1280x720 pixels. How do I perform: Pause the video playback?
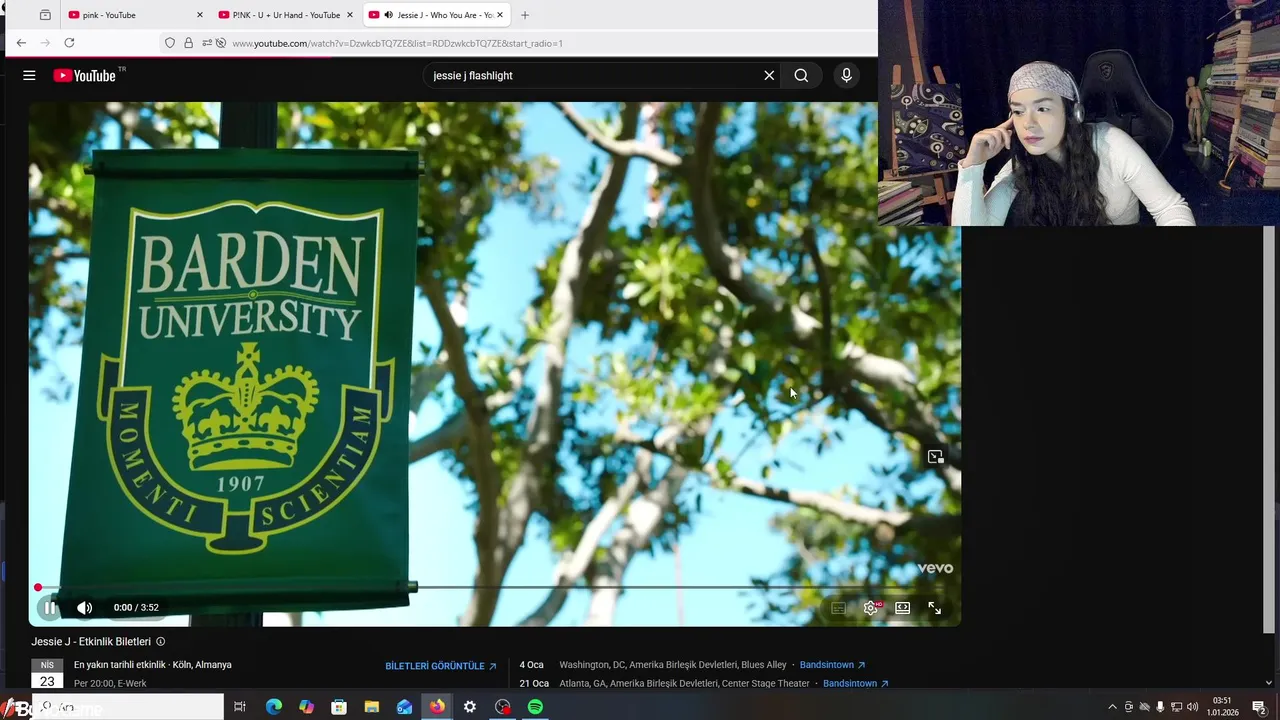(x=50, y=607)
